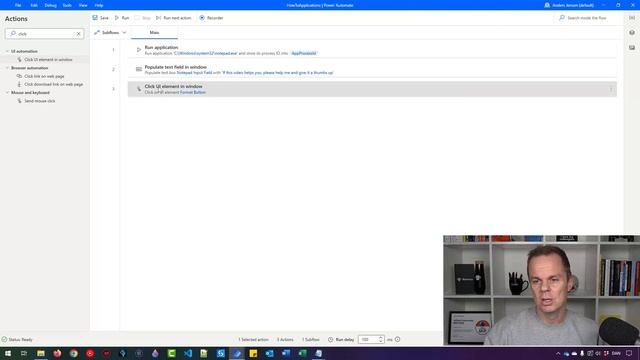Open the Images pane icon
Image resolution: width=640 pixels, height=360 pixels.
click(632, 48)
